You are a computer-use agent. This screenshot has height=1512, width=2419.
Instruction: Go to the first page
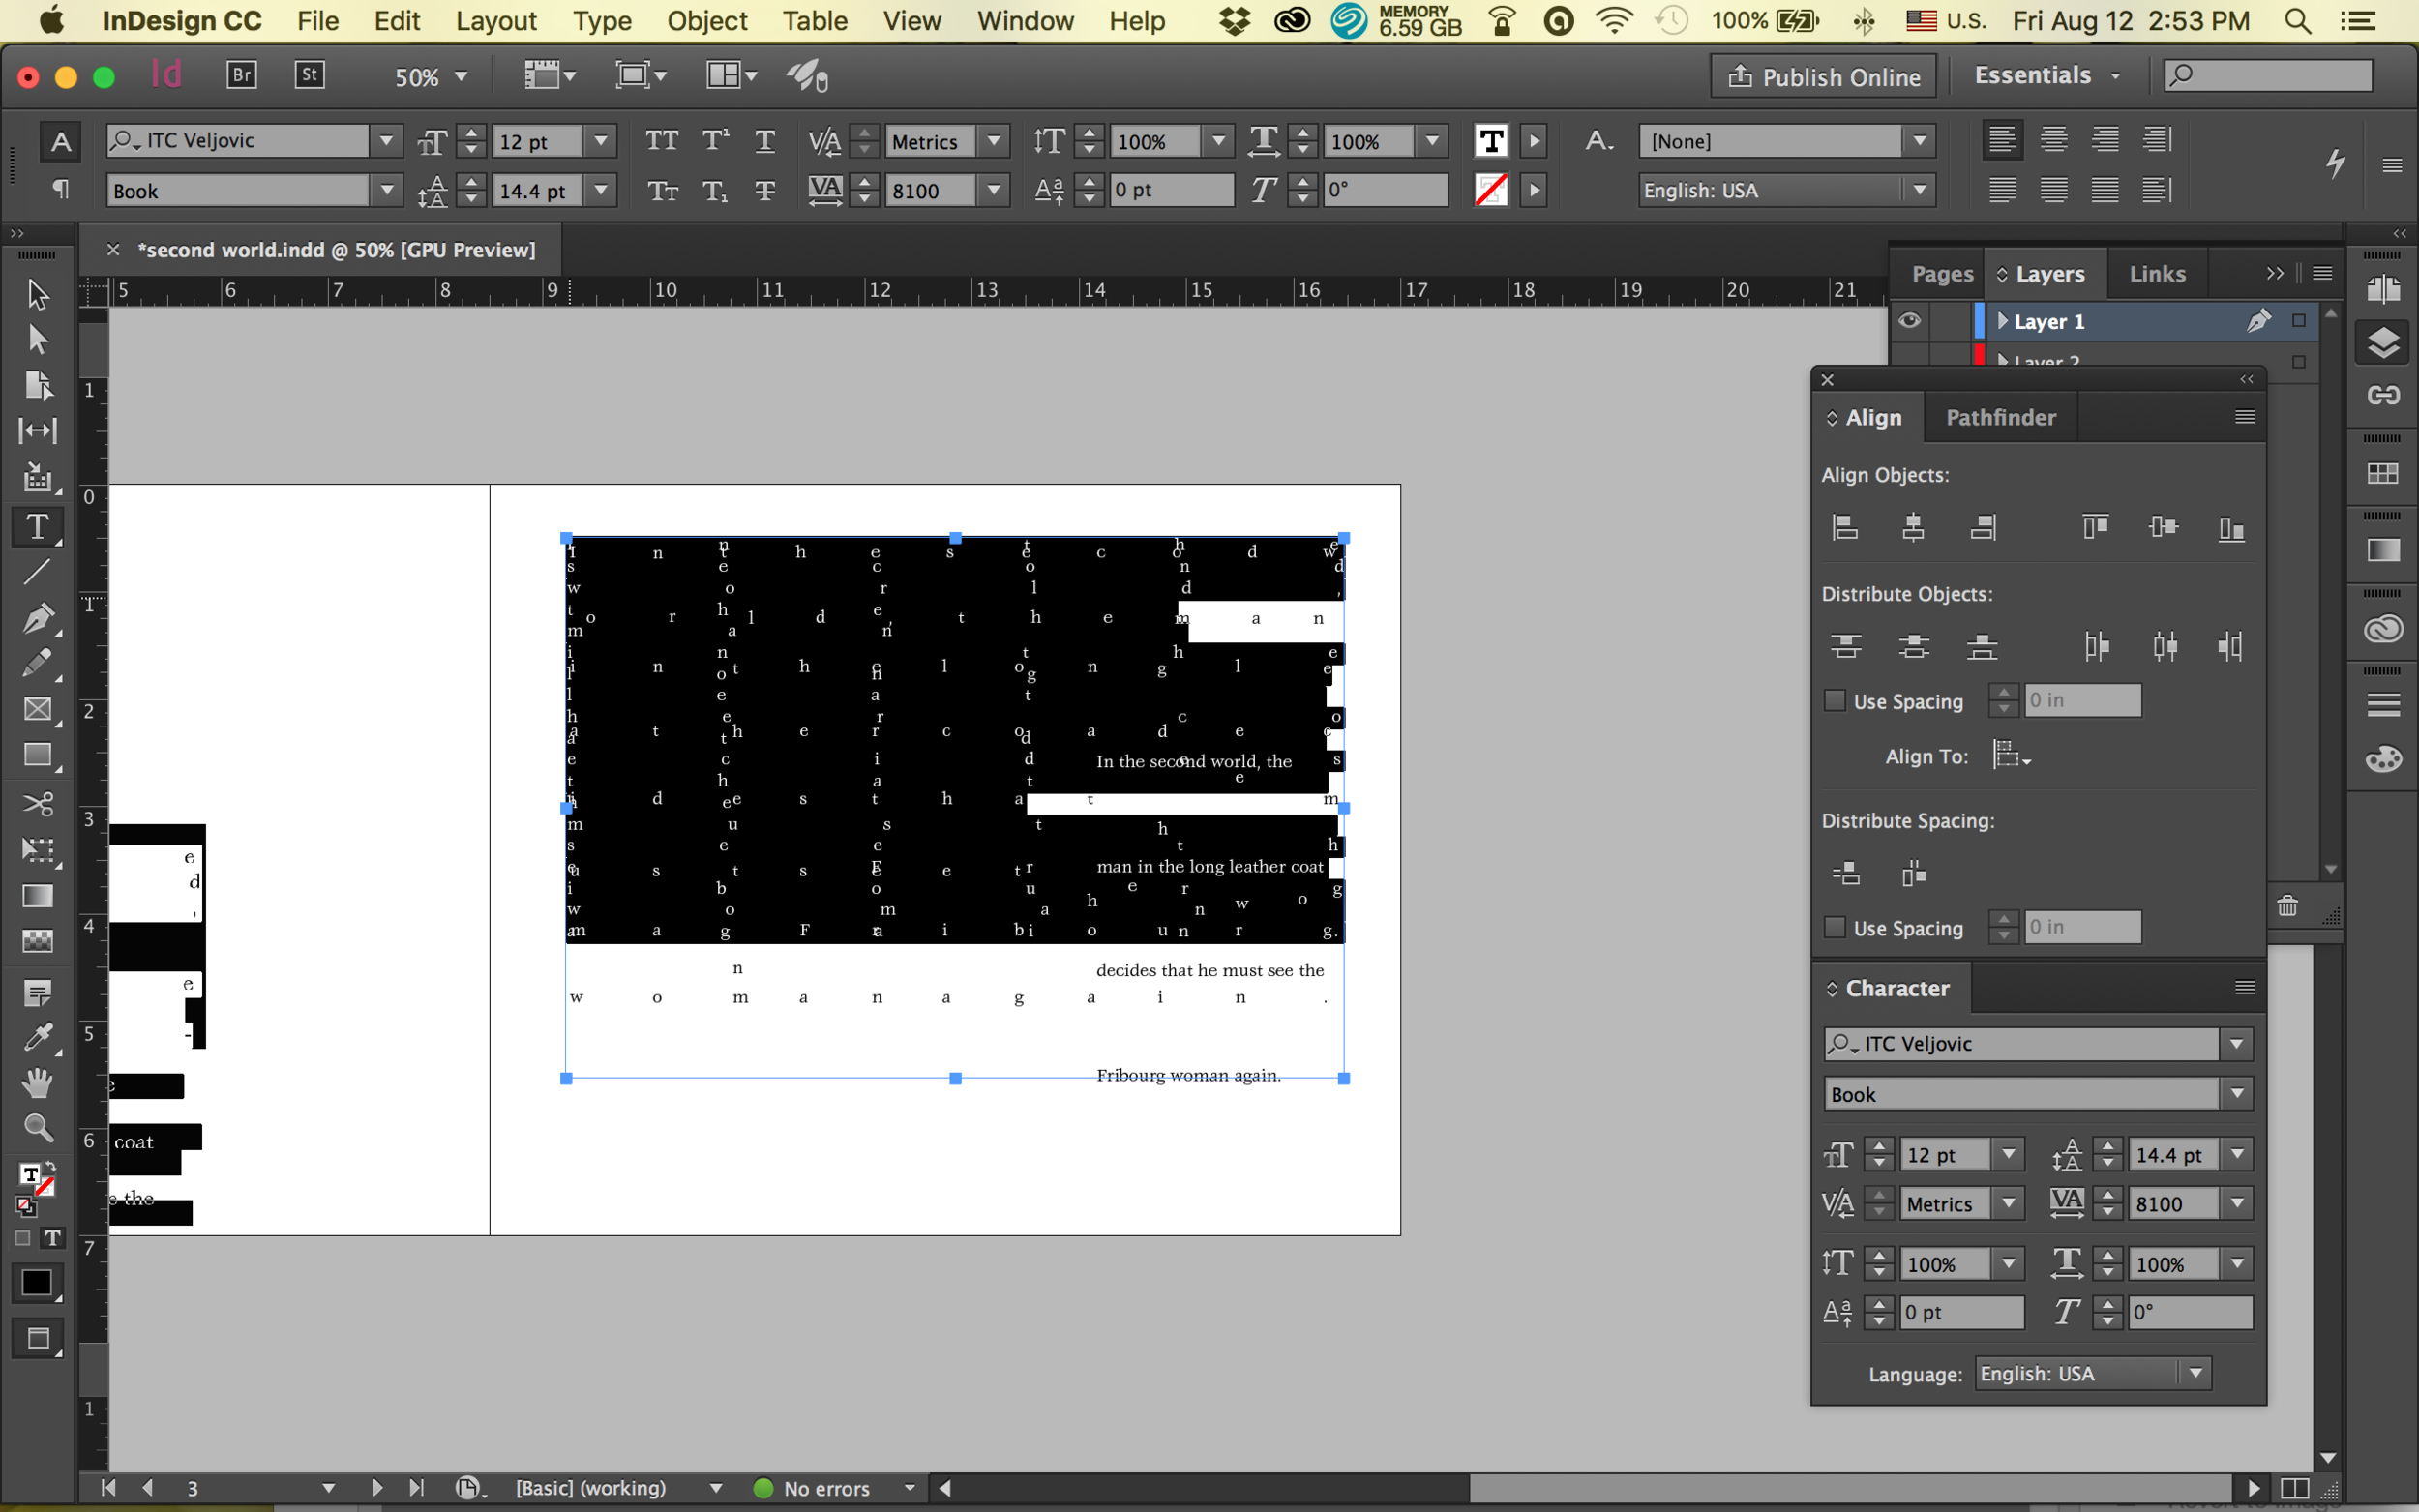point(108,1487)
